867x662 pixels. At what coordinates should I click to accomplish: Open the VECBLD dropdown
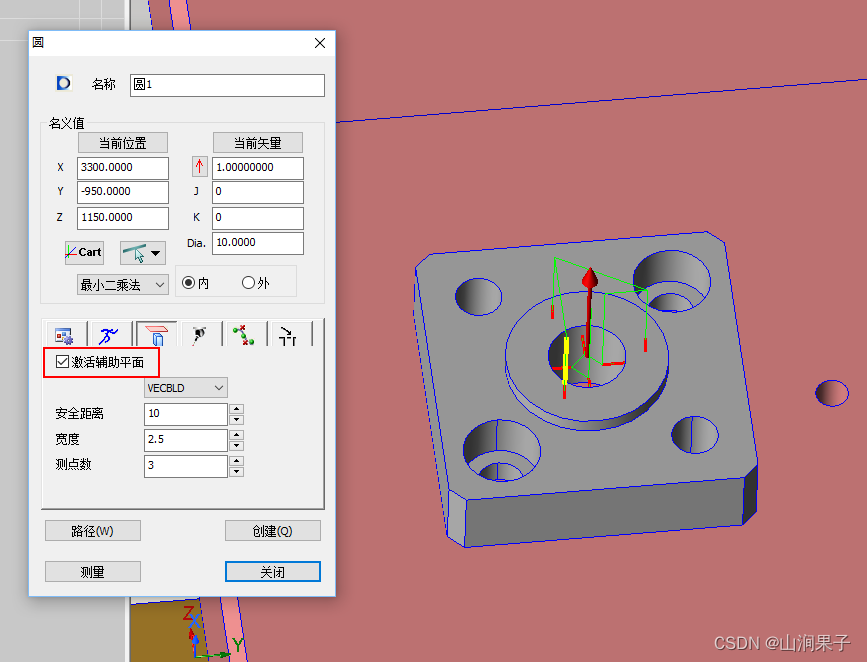(186, 388)
